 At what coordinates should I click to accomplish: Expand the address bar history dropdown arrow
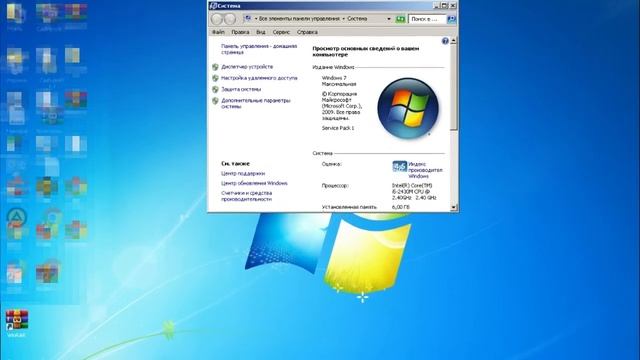point(389,19)
